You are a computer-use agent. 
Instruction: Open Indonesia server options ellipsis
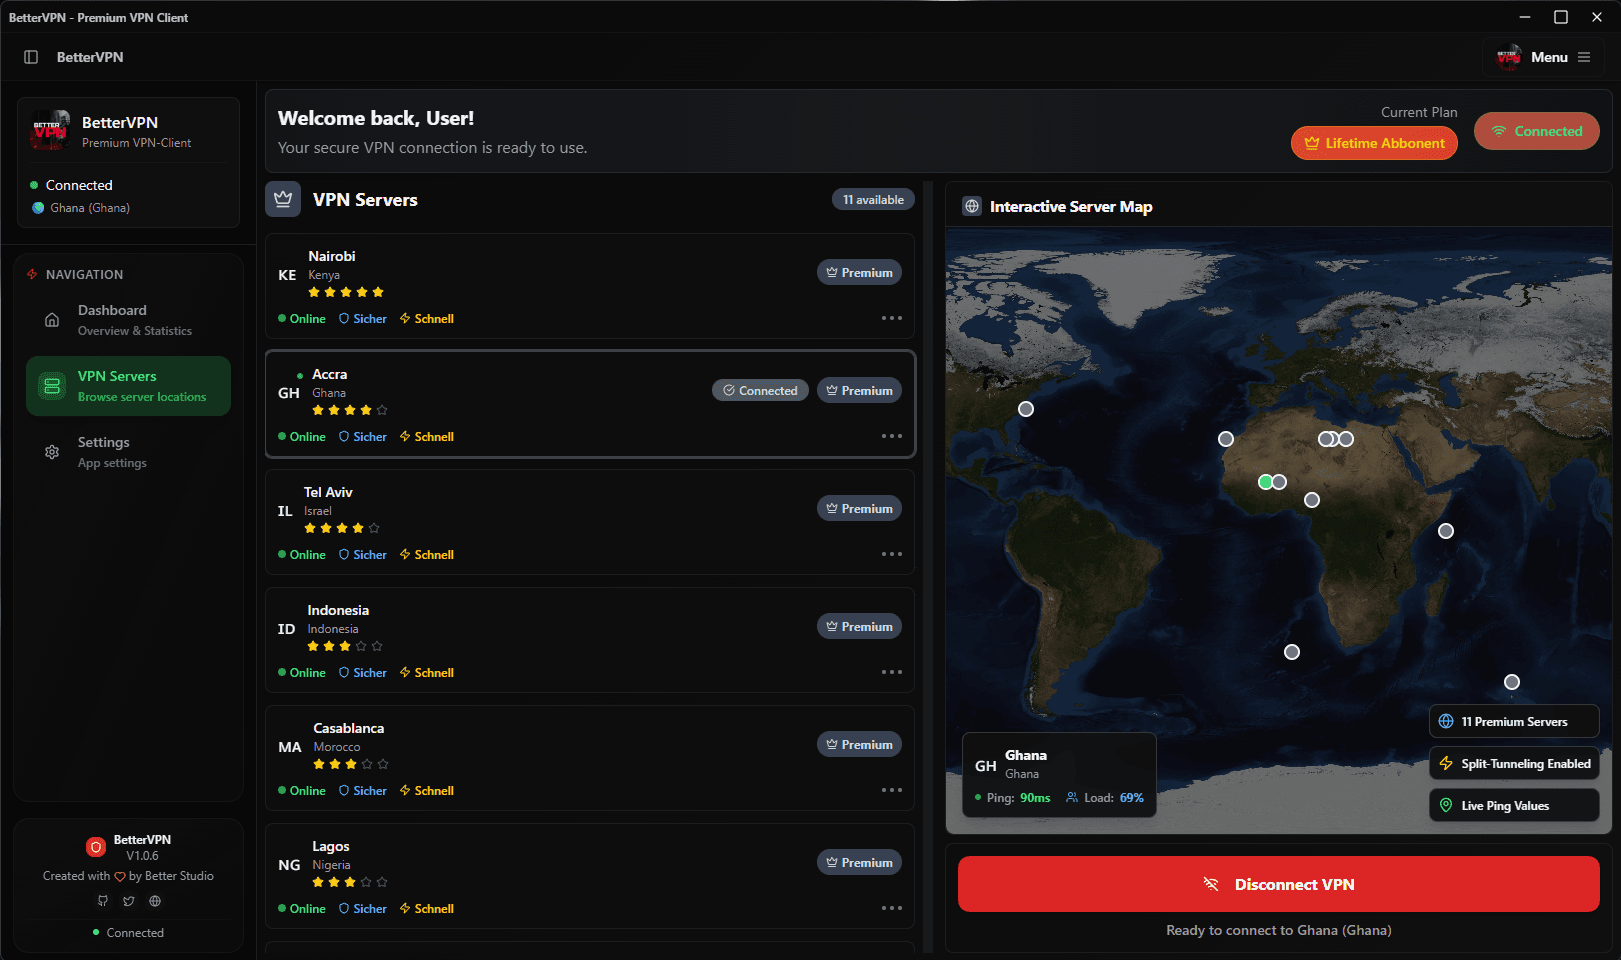click(x=892, y=672)
